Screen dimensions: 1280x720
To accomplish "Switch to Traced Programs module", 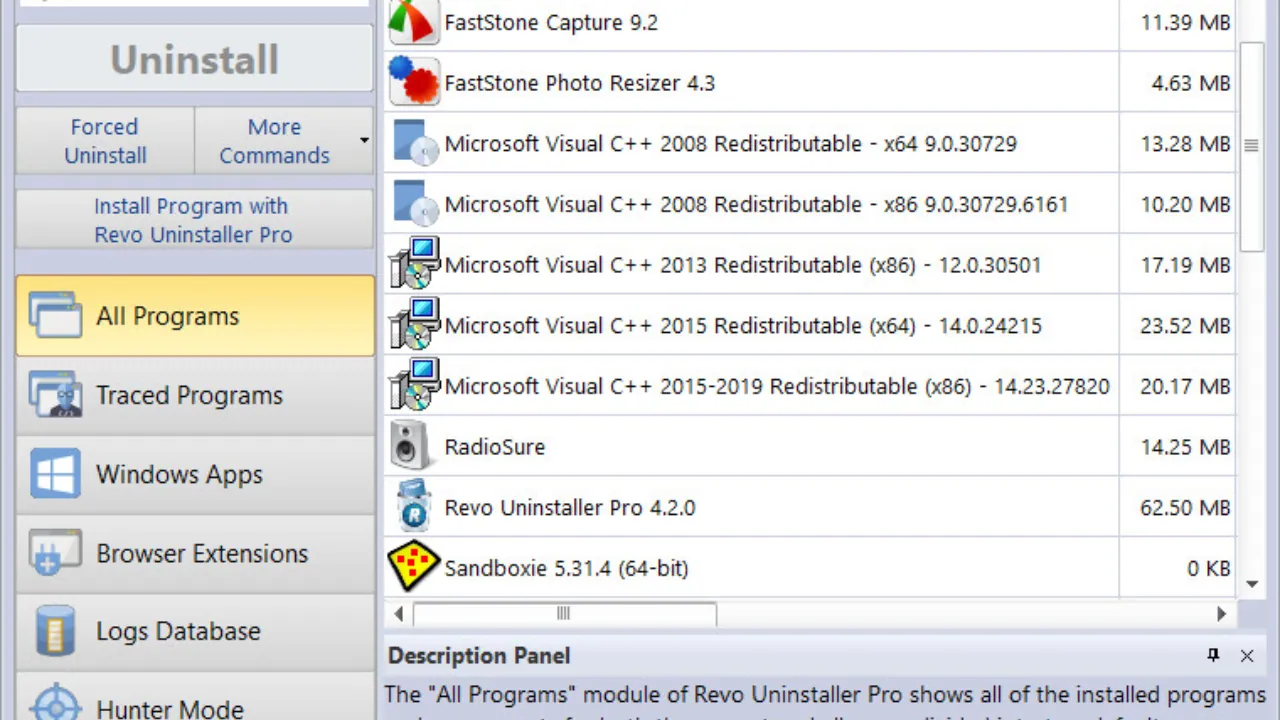I will (195, 395).
